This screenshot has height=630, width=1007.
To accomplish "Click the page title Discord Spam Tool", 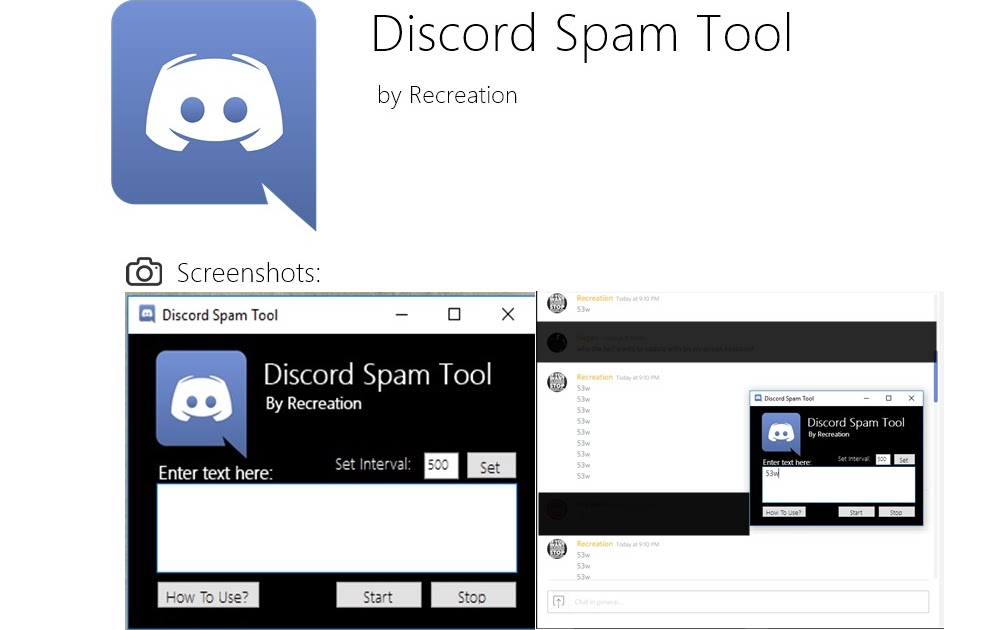I will (582, 35).
